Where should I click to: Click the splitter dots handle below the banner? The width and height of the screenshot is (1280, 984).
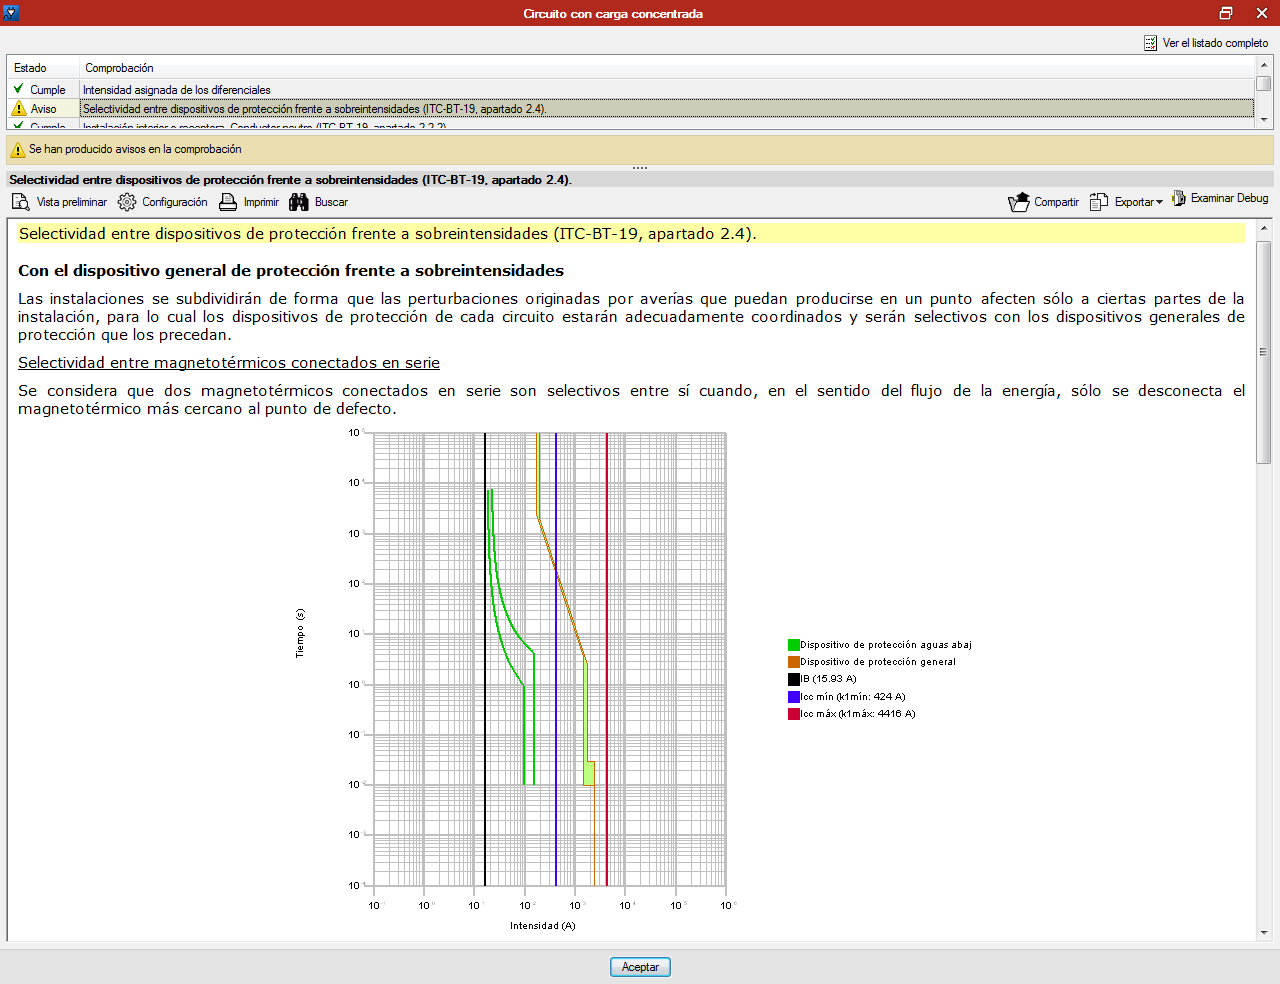point(640,168)
